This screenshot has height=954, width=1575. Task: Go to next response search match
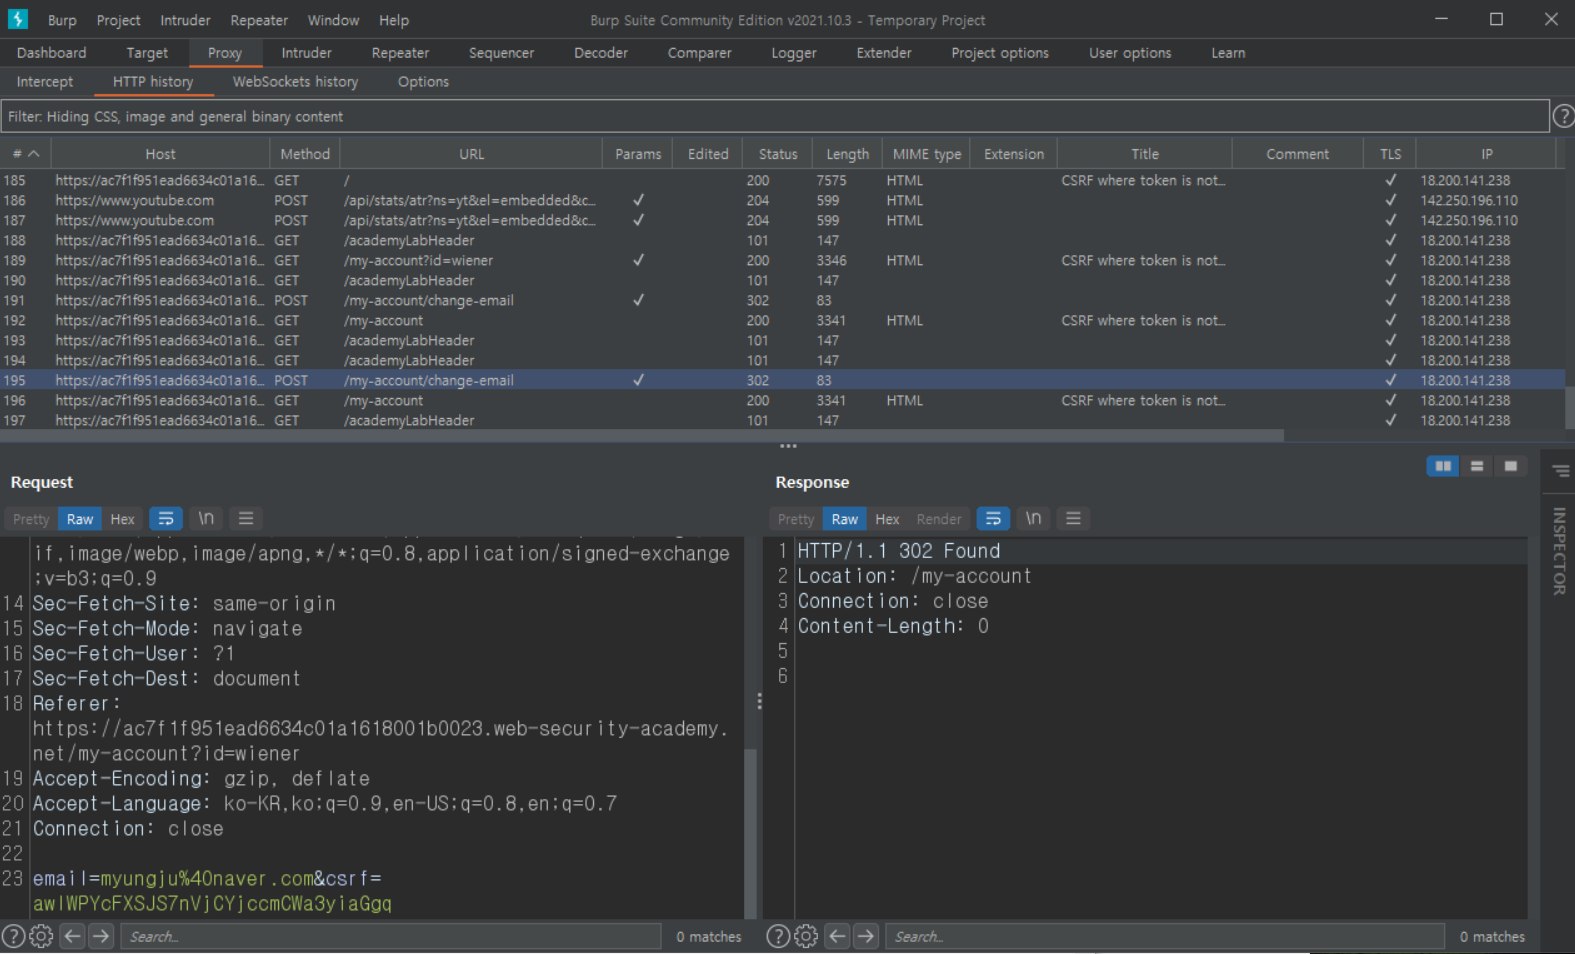[x=866, y=937]
